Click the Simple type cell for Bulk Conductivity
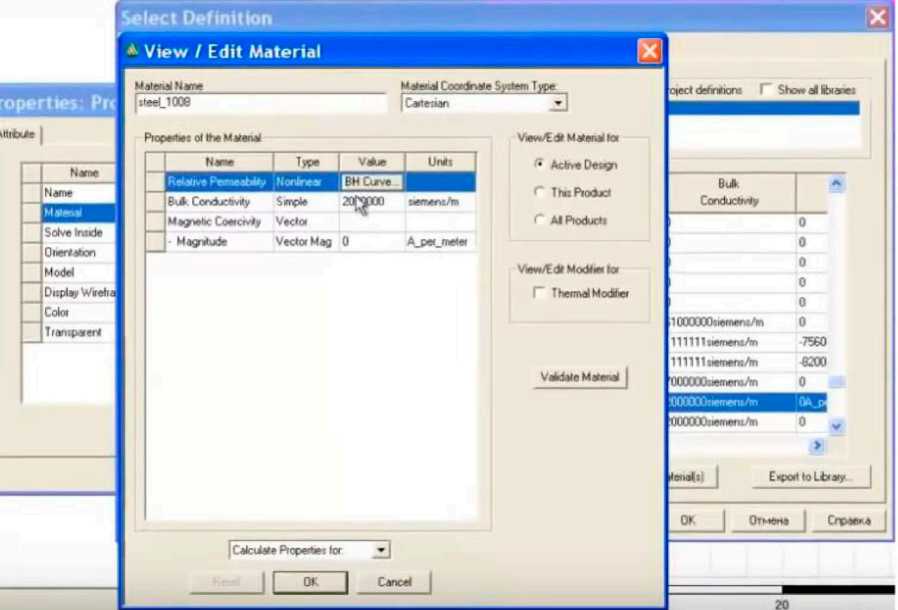Screen dimensions: 898x610 click(306, 202)
